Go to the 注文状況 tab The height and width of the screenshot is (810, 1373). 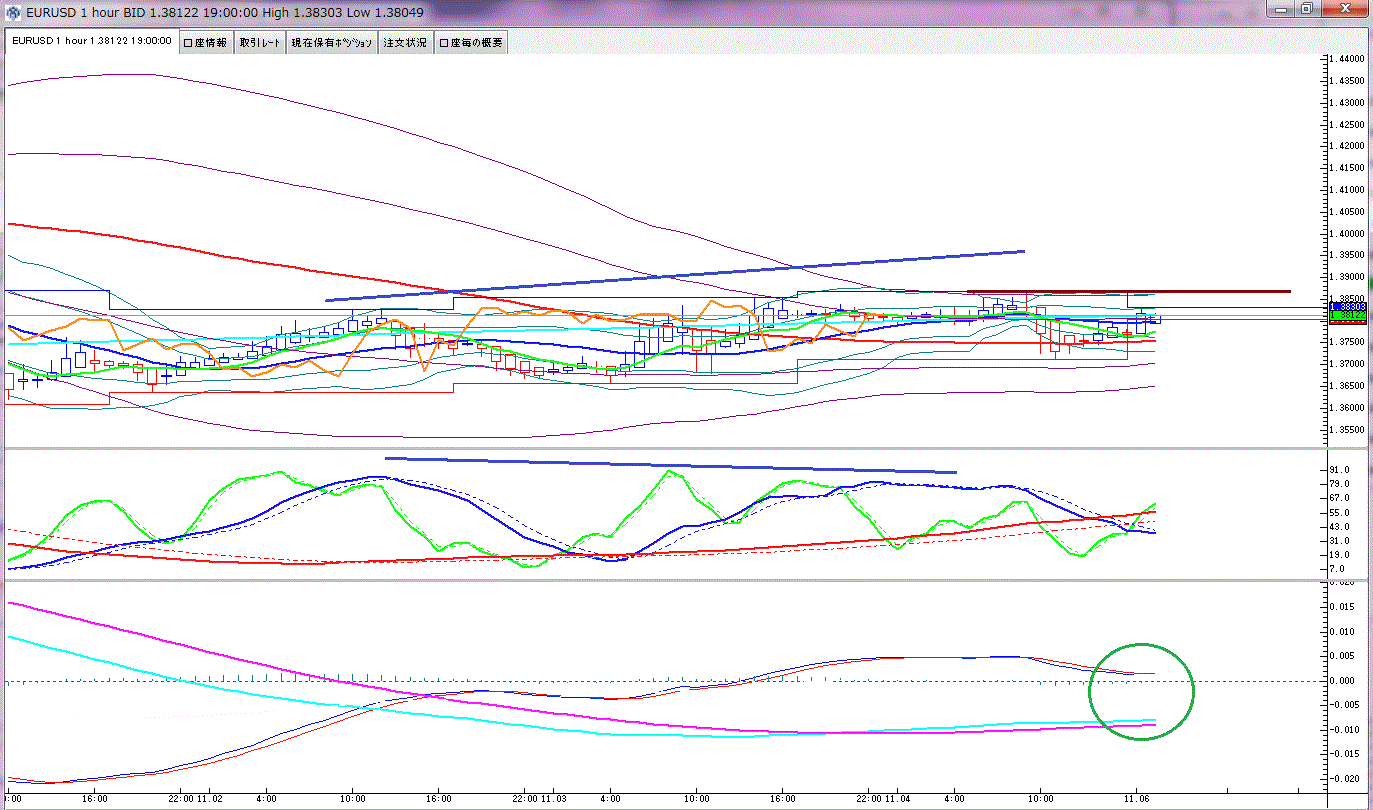pos(405,43)
